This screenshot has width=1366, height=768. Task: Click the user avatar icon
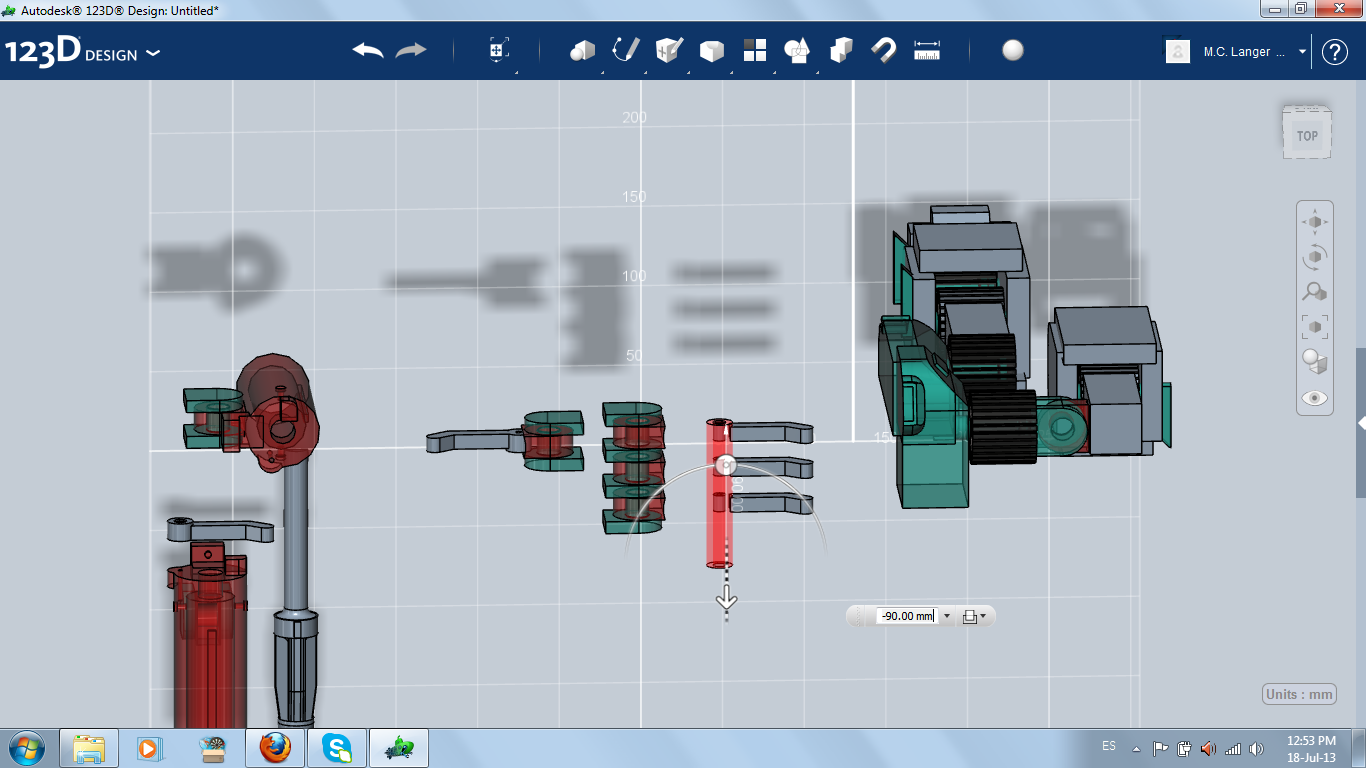tap(1178, 52)
